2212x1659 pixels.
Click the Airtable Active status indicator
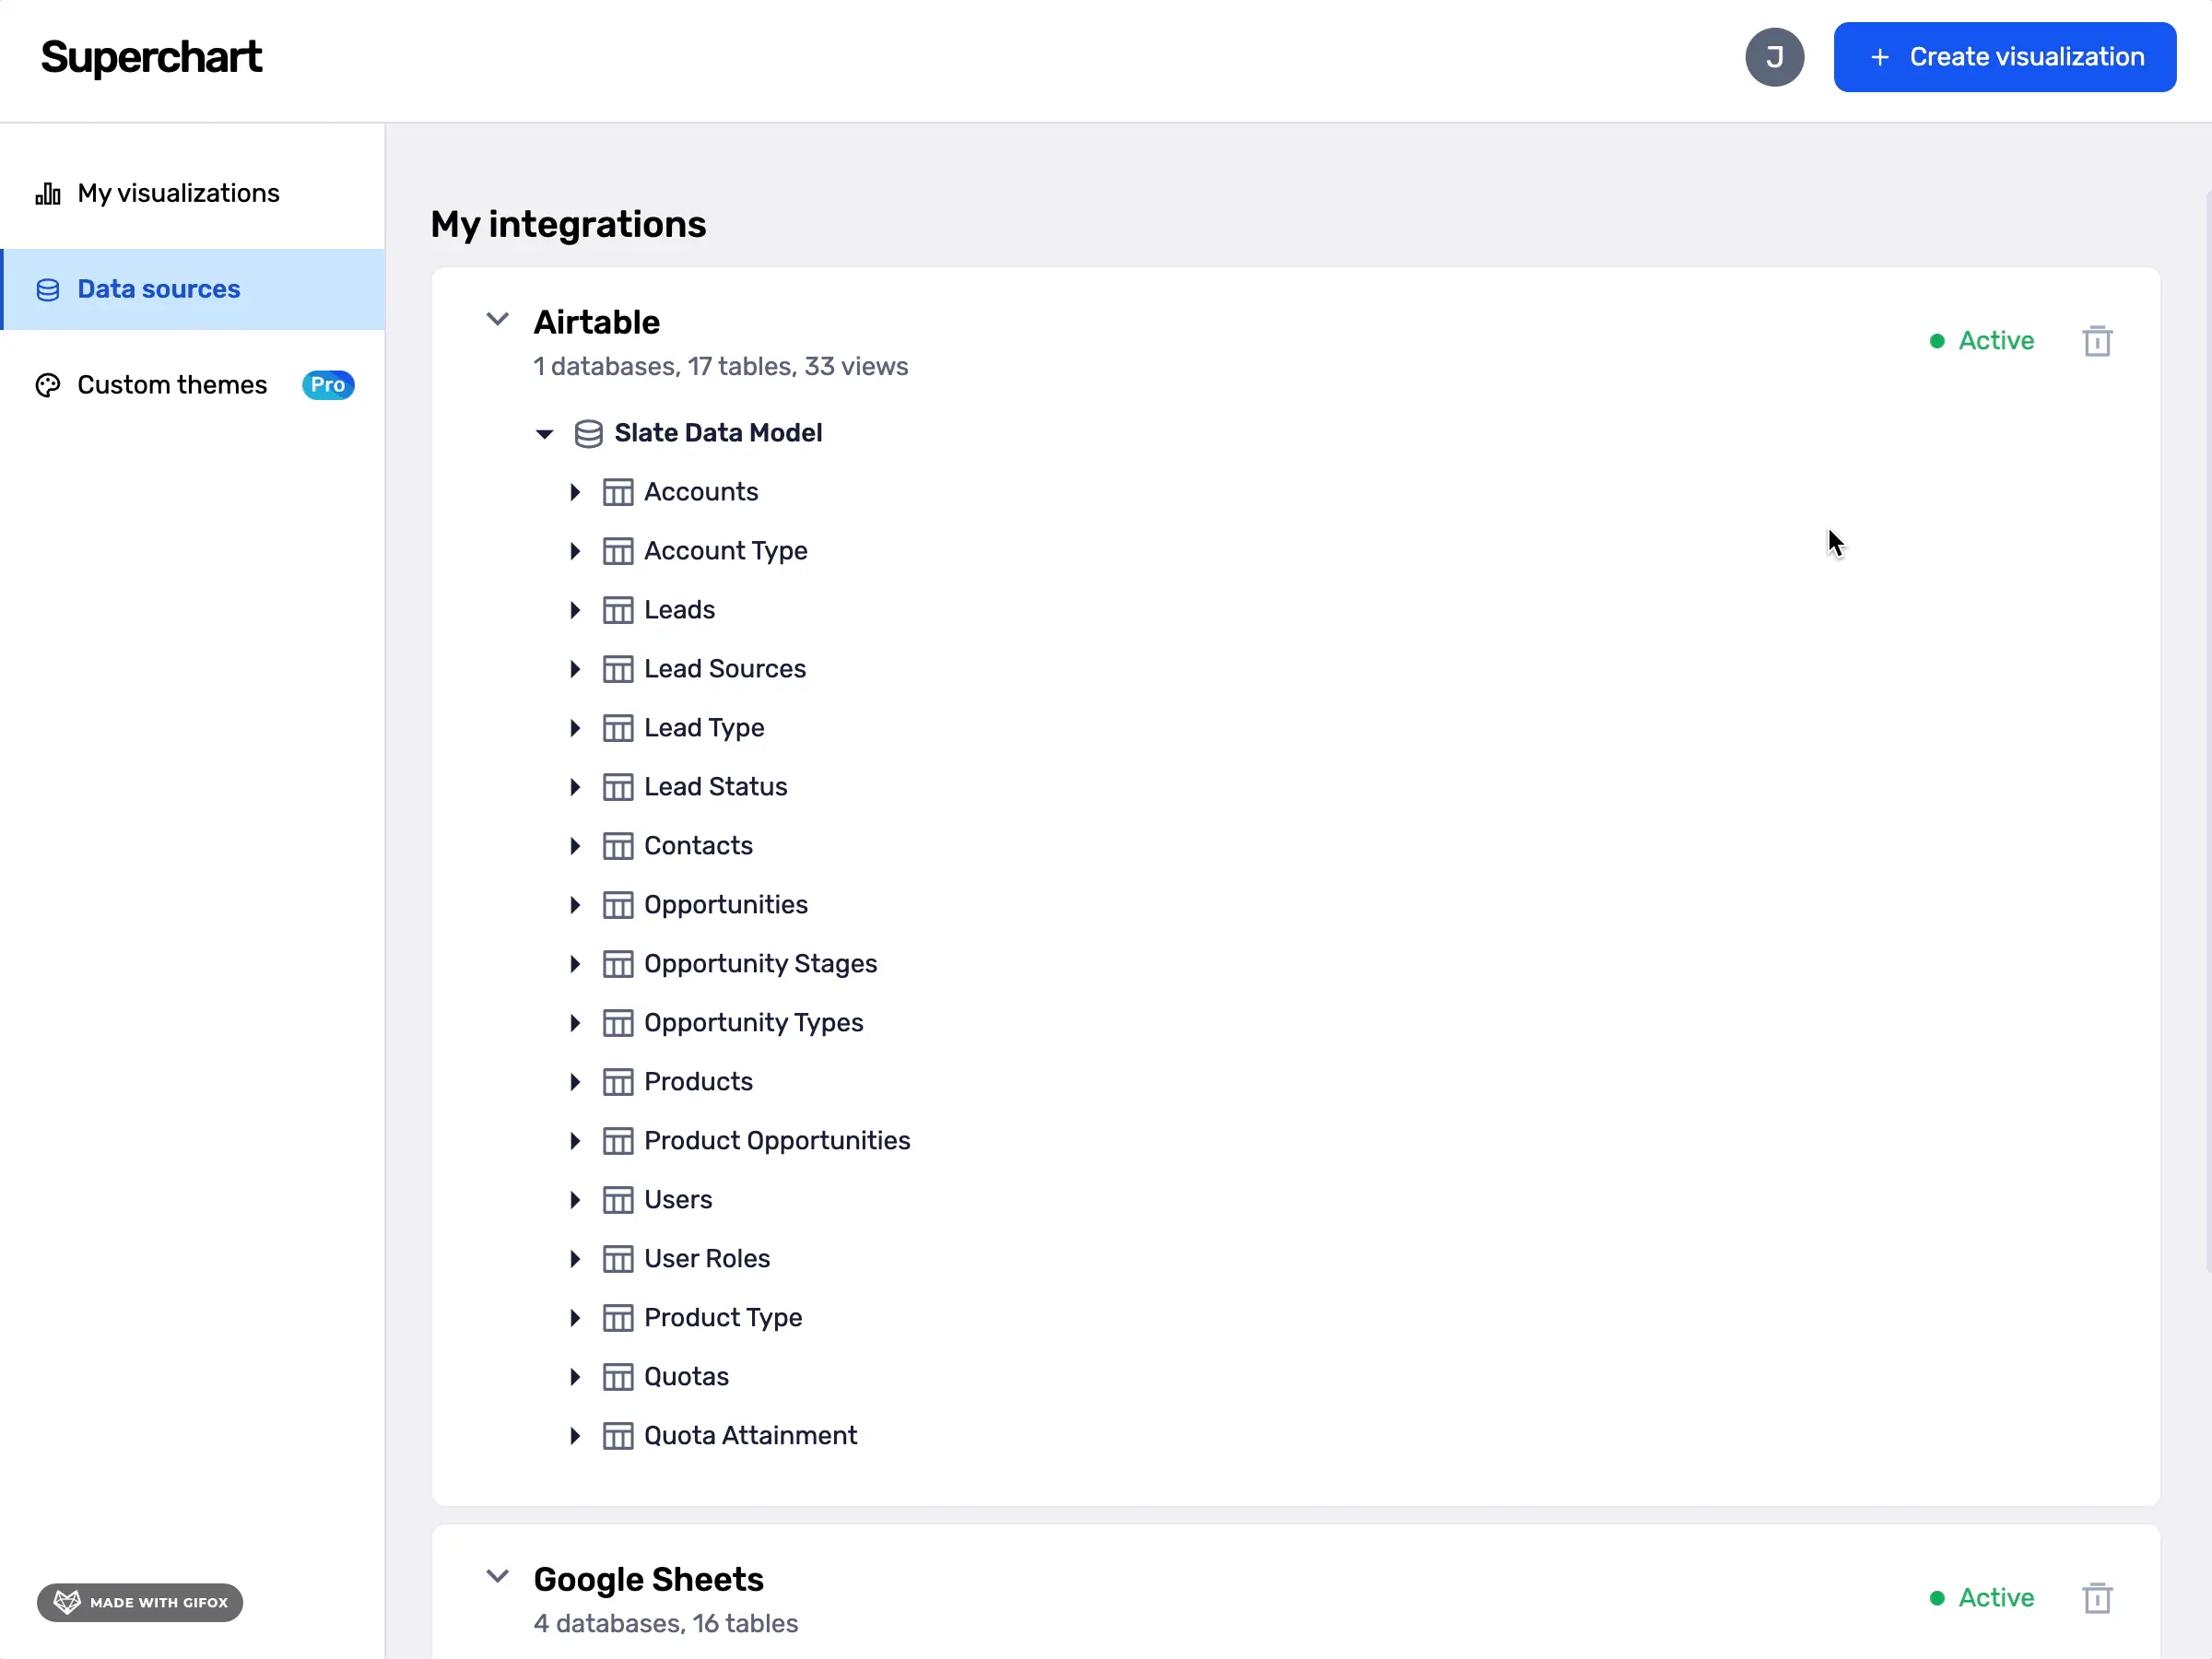[x=1981, y=341]
